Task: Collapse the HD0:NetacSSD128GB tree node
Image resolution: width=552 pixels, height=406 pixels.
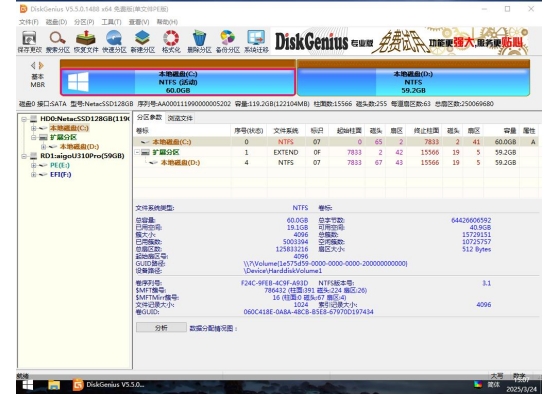Action: click(24, 119)
